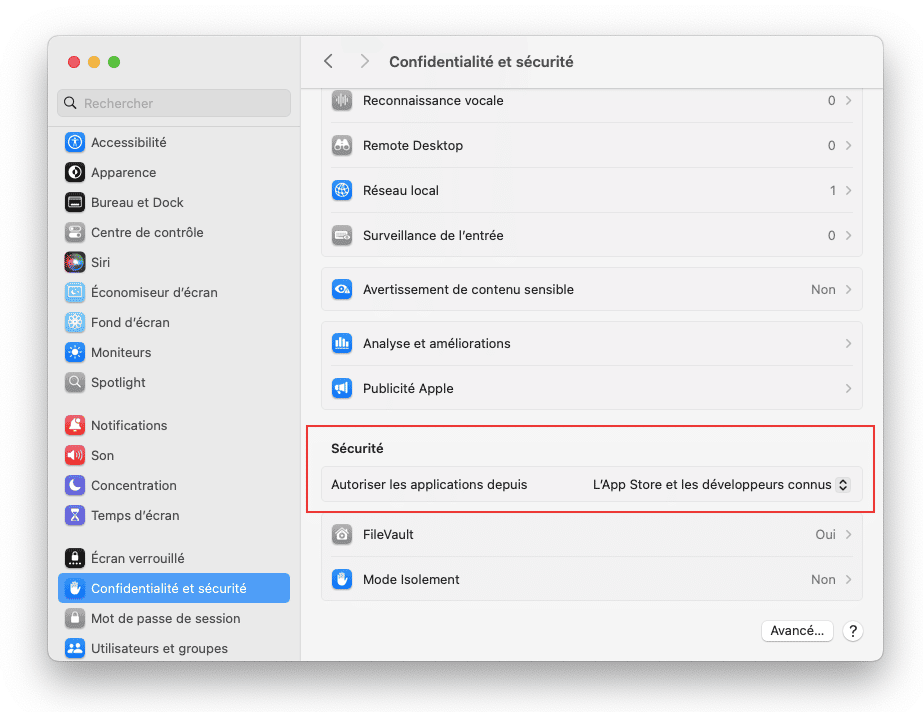Open Accessibilité settings icon in sidebar
The image size is (923, 712).
tap(75, 142)
